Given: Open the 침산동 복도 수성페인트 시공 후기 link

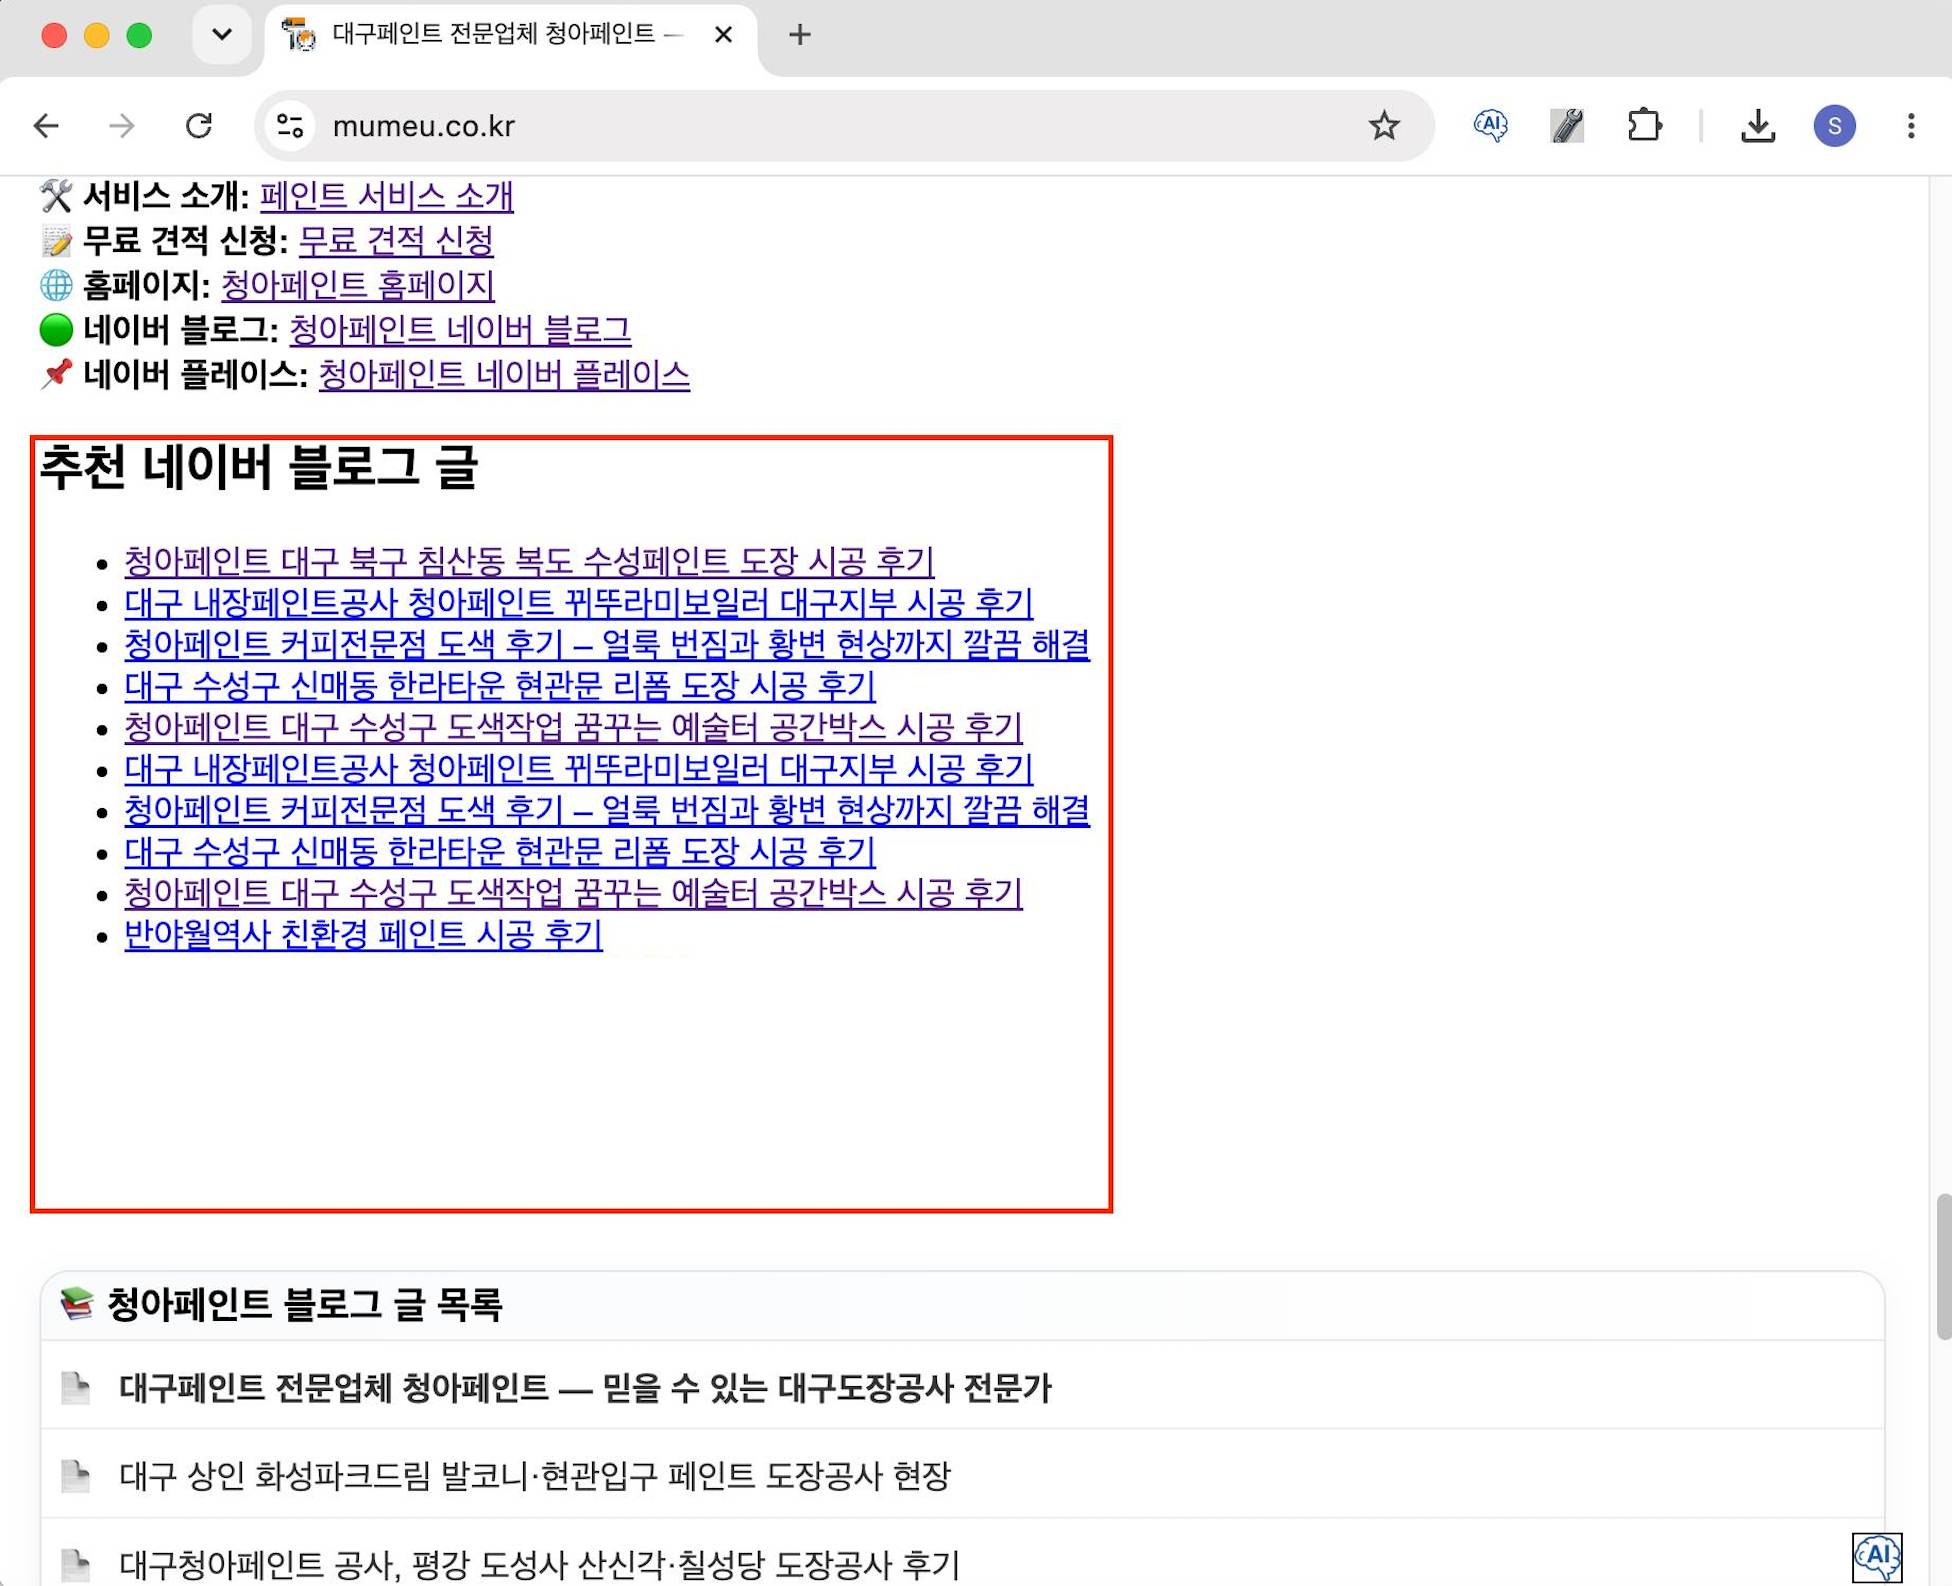Looking at the screenshot, I should click(529, 562).
